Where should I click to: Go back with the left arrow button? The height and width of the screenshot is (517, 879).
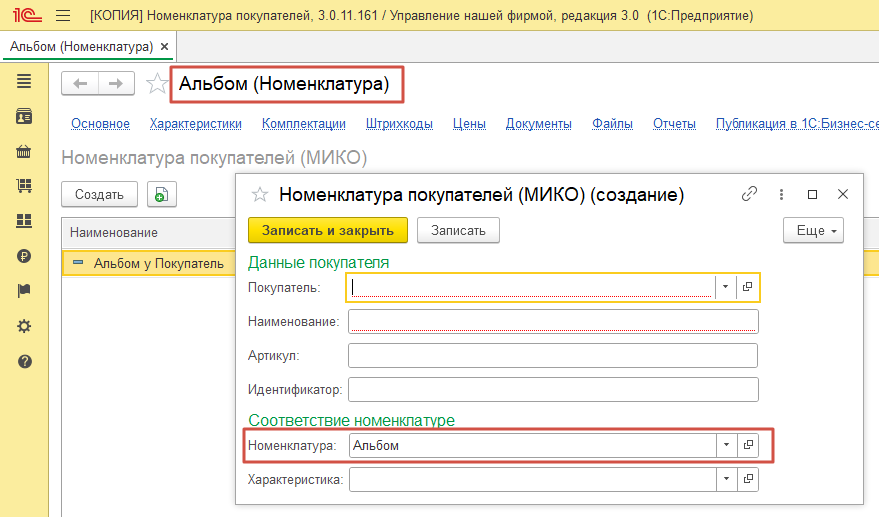click(80, 84)
